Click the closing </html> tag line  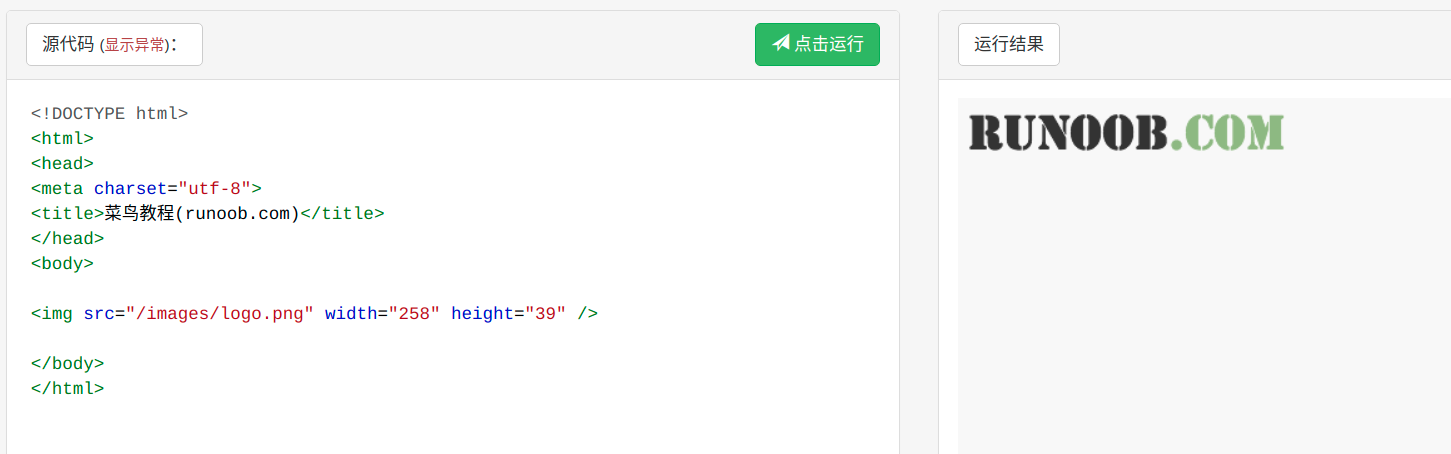pyautogui.click(x=67, y=389)
